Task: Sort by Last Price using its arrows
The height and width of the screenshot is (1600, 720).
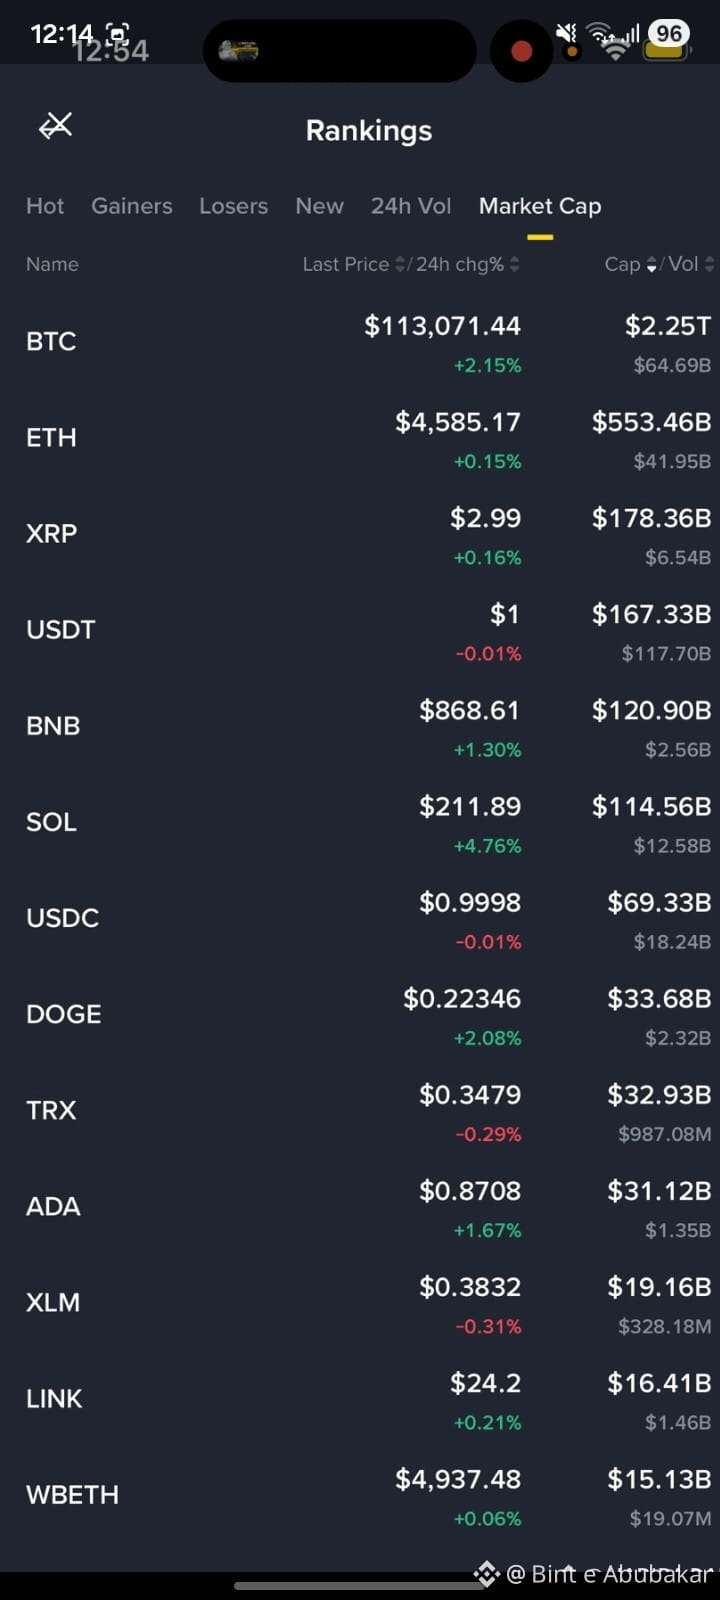Action: [x=401, y=264]
